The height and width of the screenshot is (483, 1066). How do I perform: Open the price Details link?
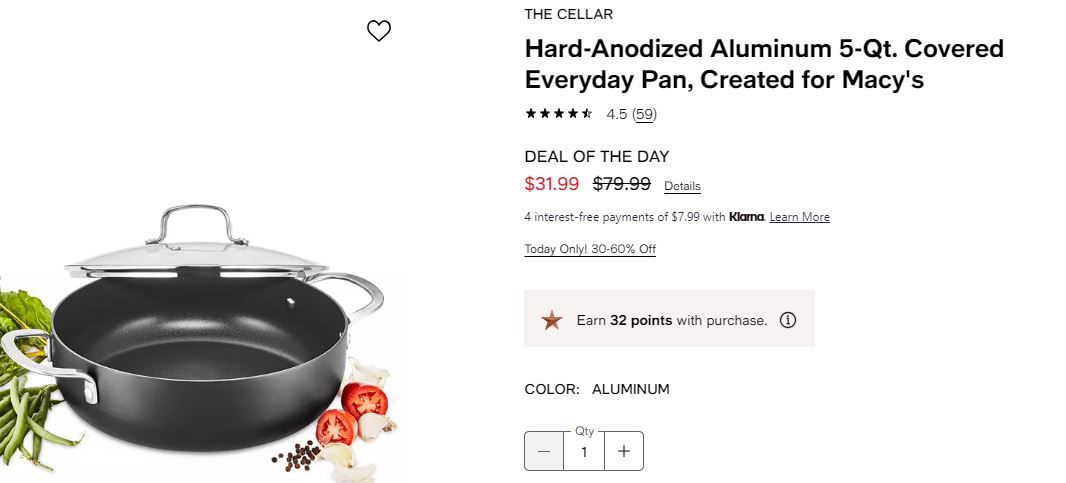coord(682,186)
